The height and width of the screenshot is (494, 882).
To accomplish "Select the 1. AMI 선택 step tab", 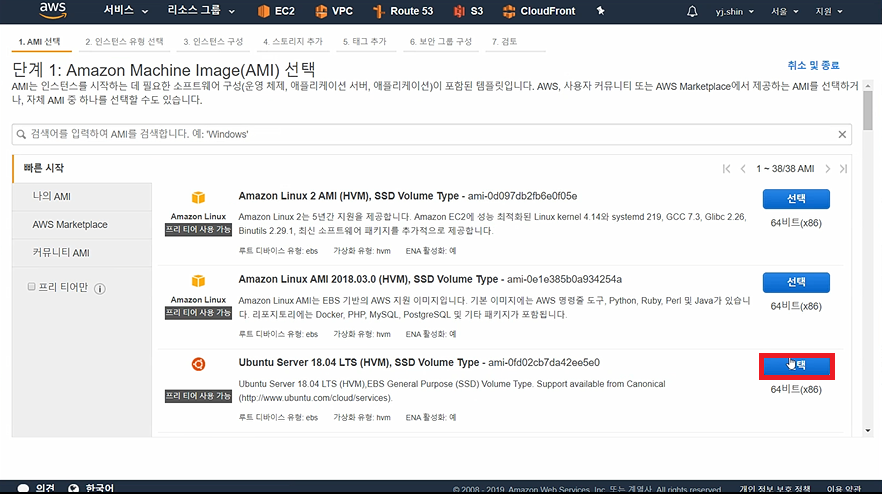I will coord(39,42).
